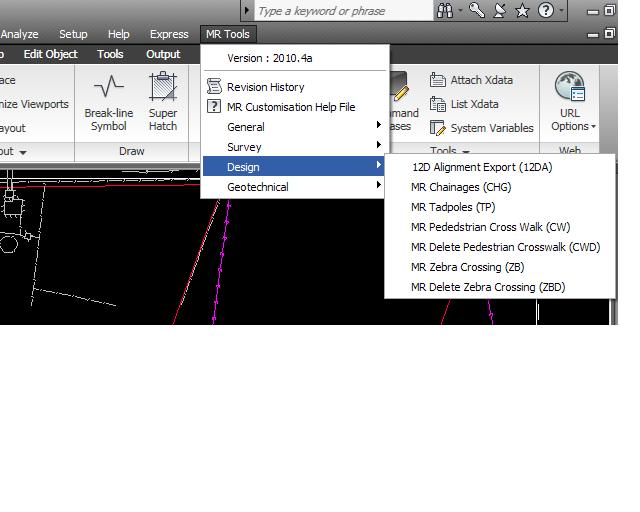Screen dimensions: 640x512
Task: Open Revision History scroll icon
Action: click(214, 87)
